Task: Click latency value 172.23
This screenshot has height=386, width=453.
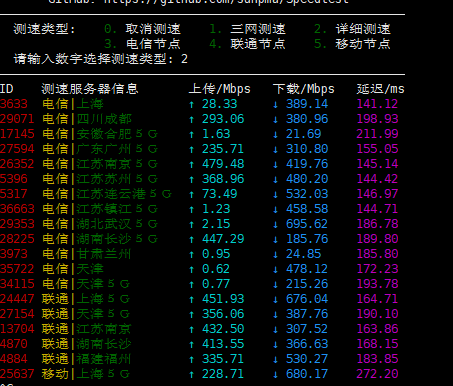Action: (377, 269)
